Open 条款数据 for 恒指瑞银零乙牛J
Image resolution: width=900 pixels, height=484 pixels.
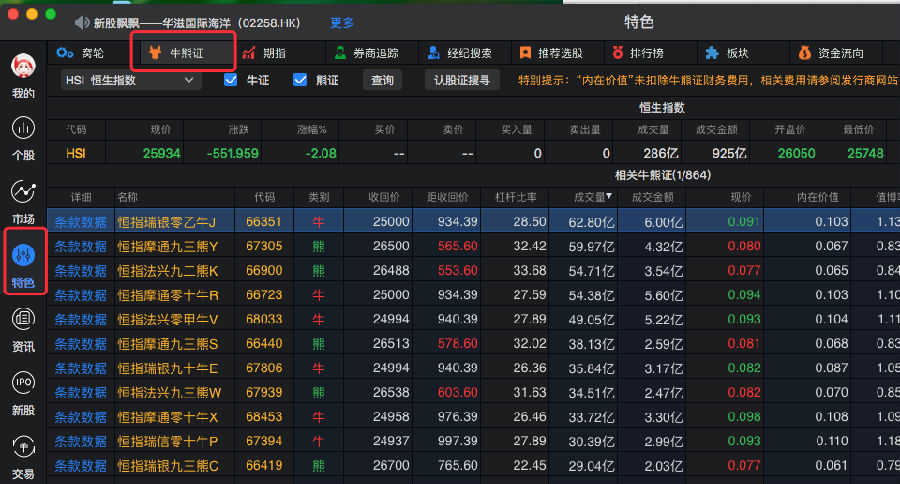click(80, 222)
